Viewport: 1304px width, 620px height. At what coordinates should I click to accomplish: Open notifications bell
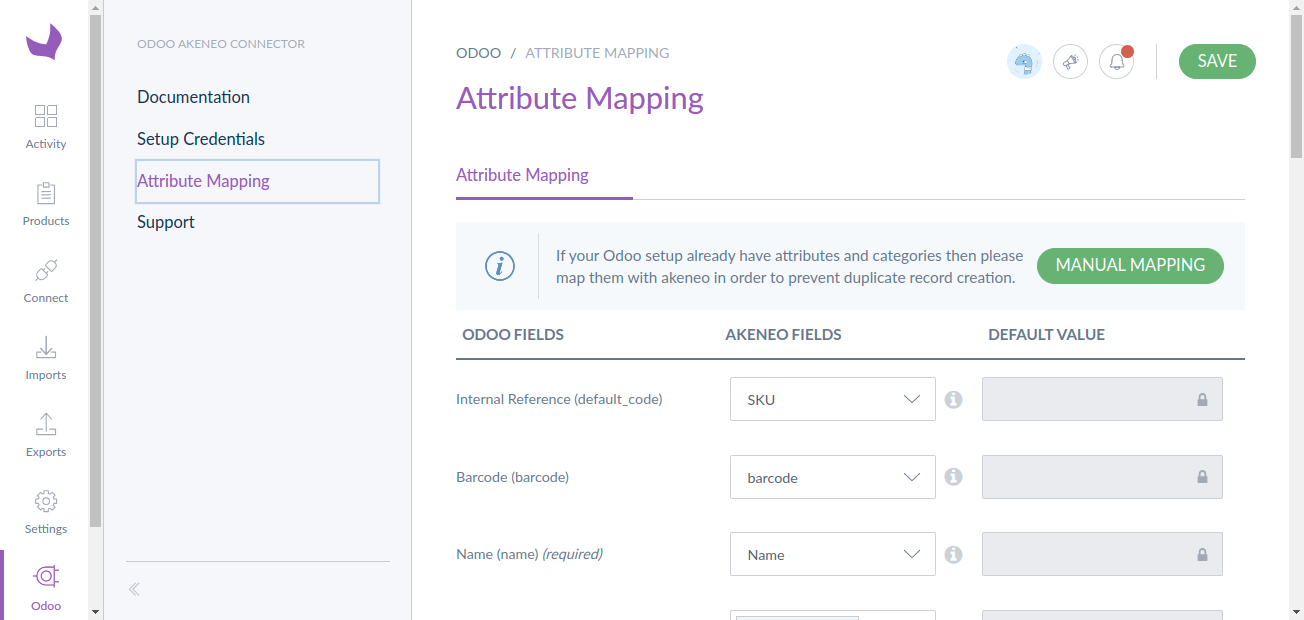coord(1116,61)
